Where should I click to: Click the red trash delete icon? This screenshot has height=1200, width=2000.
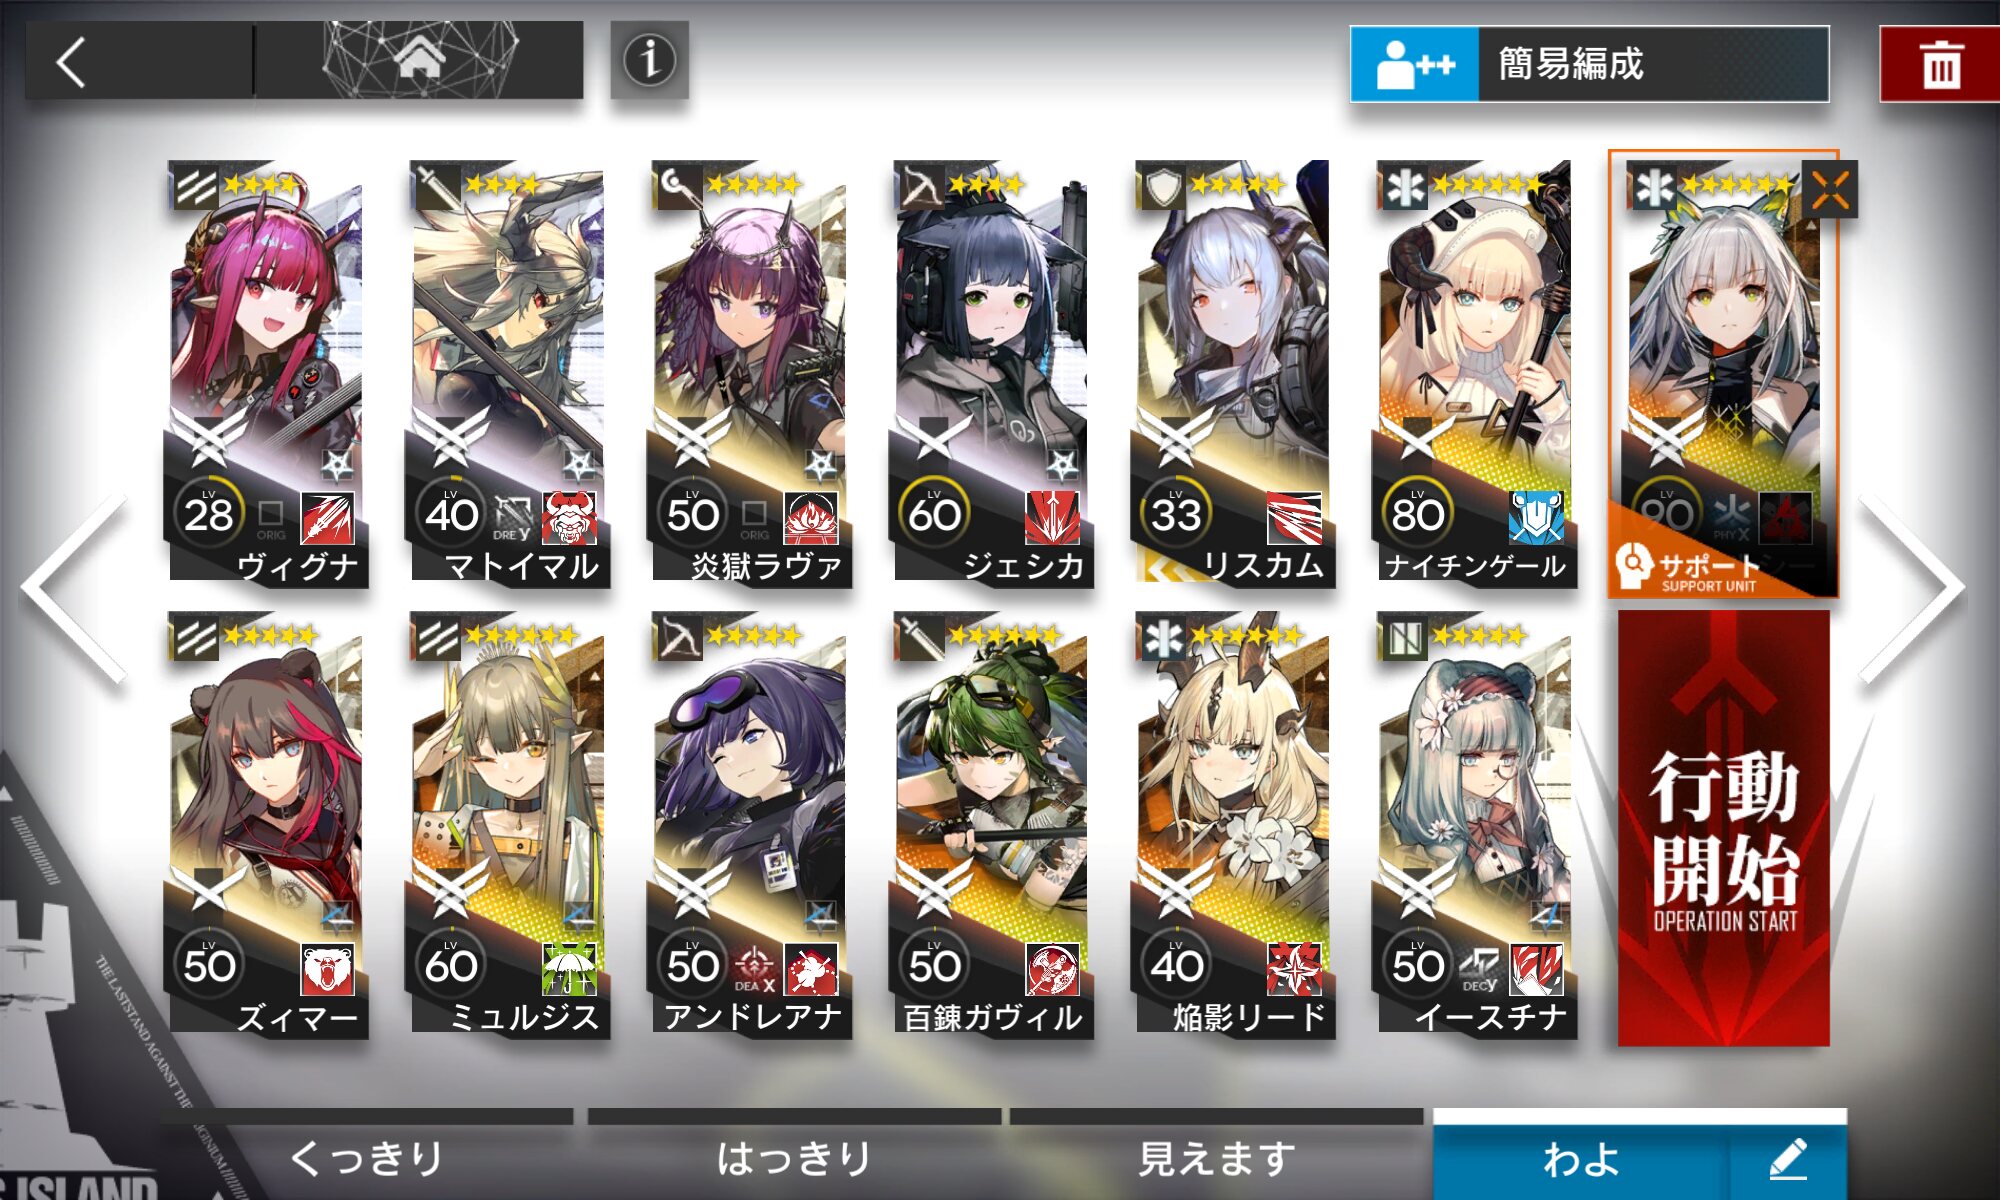tap(1940, 64)
